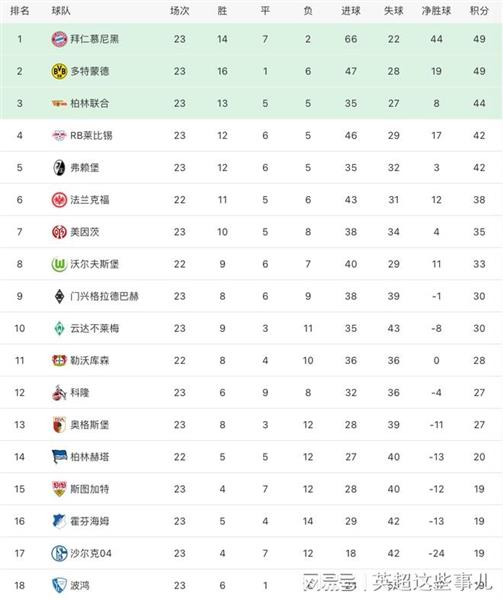The height and width of the screenshot is (600, 503).
Task: Click the Hertha Berlin flag logo
Action: pyautogui.click(x=59, y=457)
